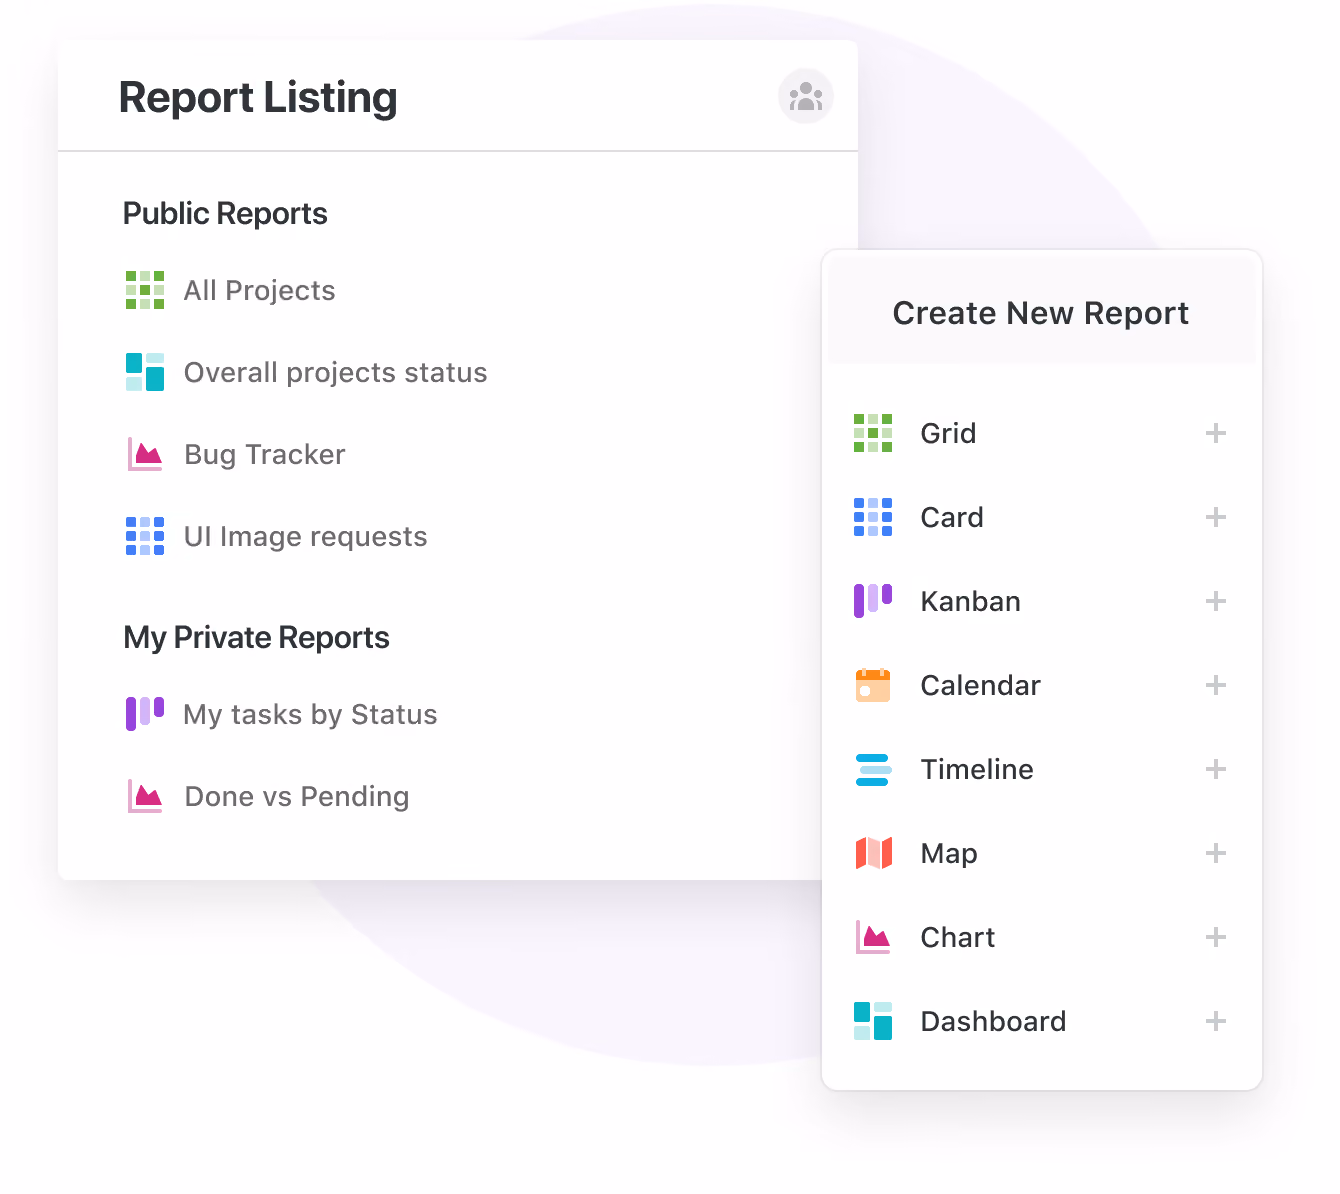Click the Chart report type icon
The image size is (1340, 1194).
pyautogui.click(x=873, y=937)
